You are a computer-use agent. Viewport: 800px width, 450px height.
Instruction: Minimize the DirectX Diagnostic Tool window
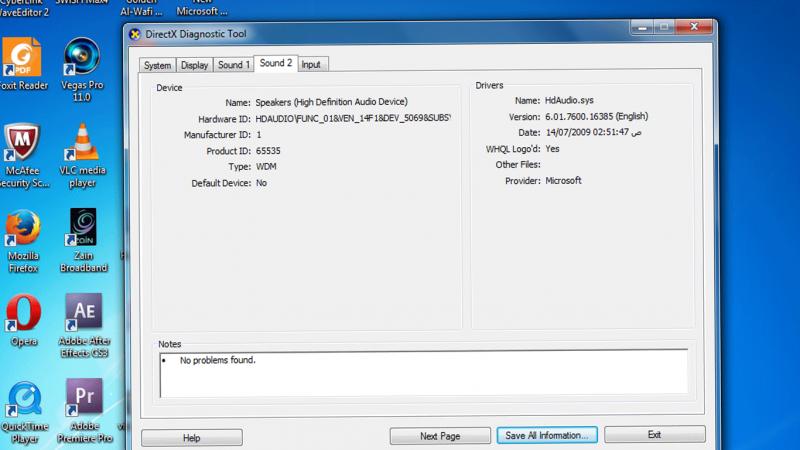642,27
